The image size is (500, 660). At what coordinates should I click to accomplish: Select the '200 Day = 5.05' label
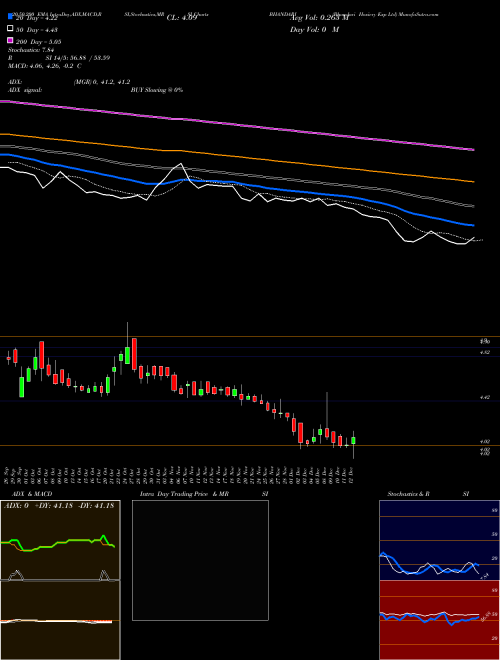pos(39,42)
